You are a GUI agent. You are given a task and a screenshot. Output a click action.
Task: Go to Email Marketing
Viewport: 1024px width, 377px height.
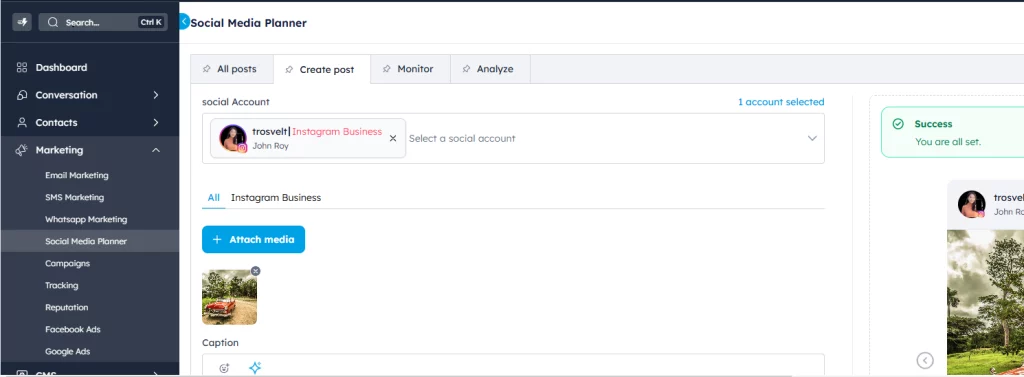coord(76,175)
